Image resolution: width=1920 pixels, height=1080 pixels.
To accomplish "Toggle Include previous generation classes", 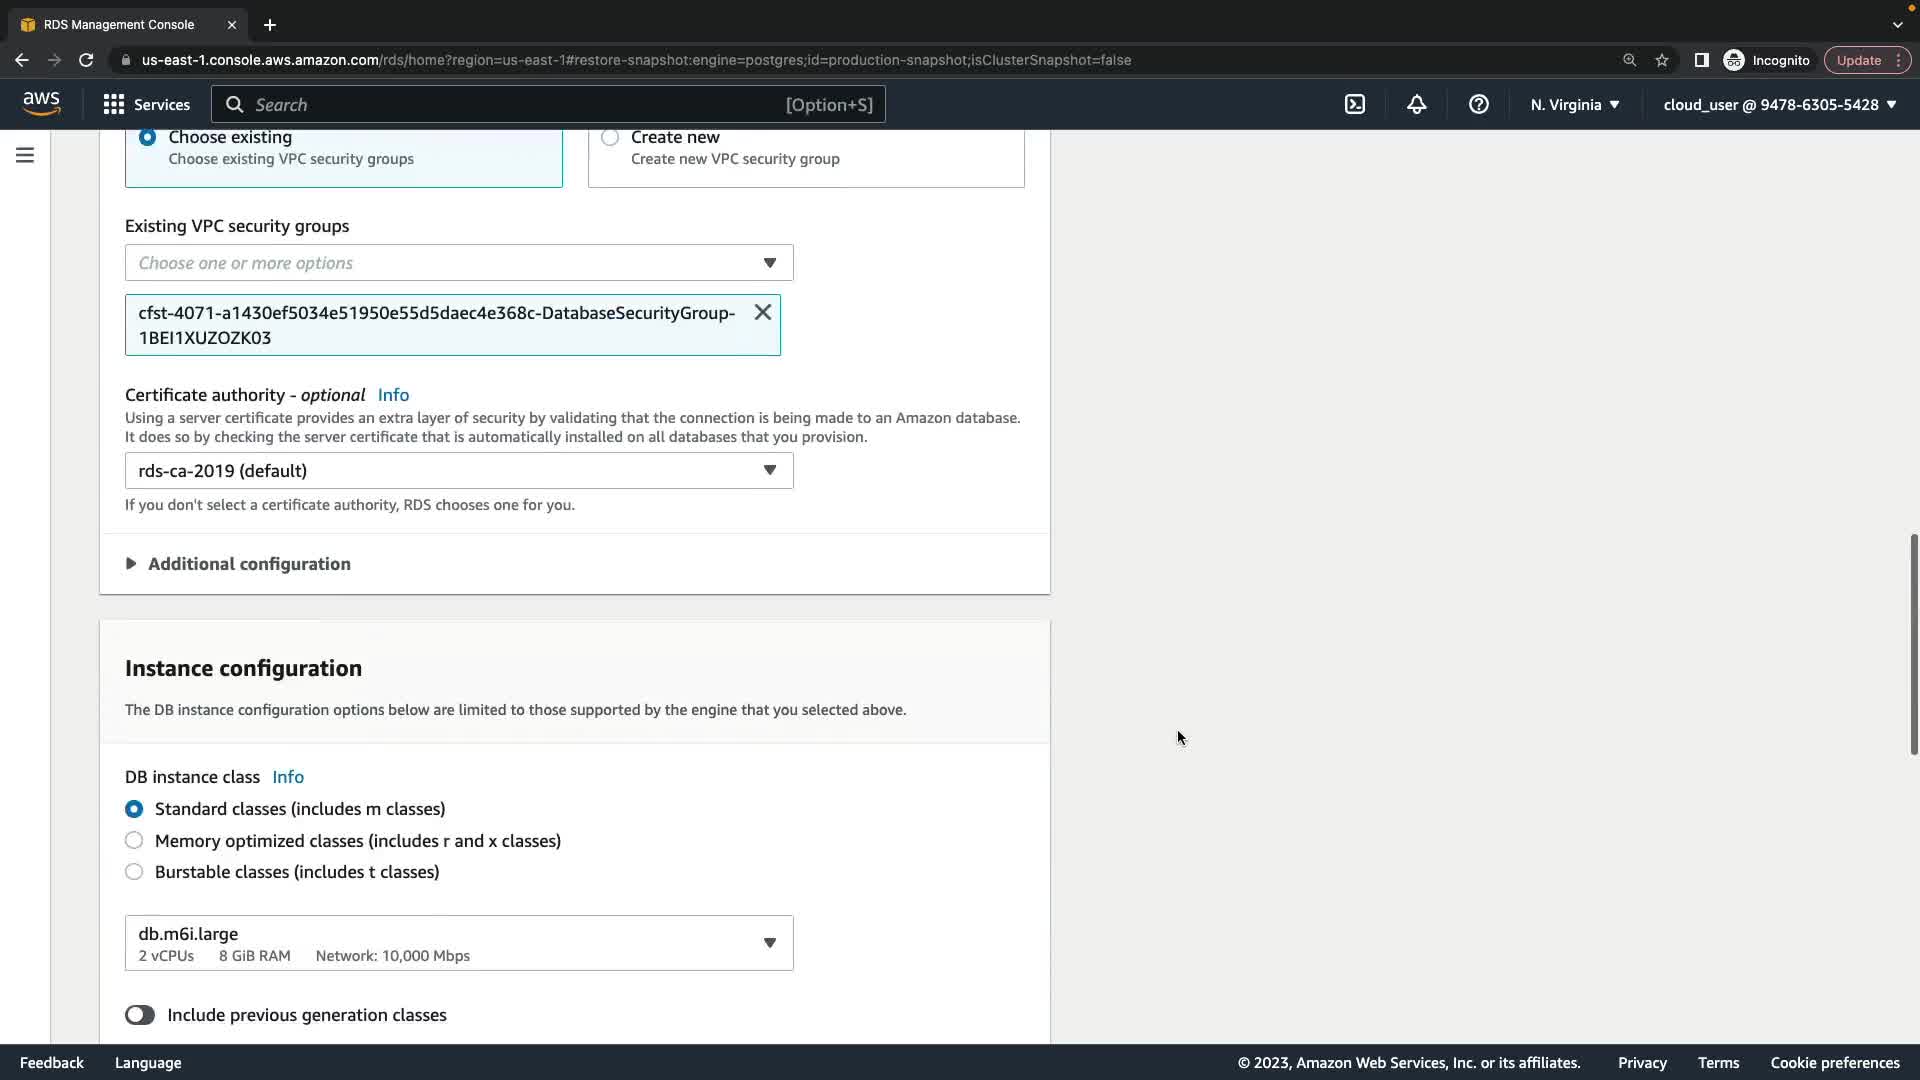I will pyautogui.click(x=140, y=1015).
